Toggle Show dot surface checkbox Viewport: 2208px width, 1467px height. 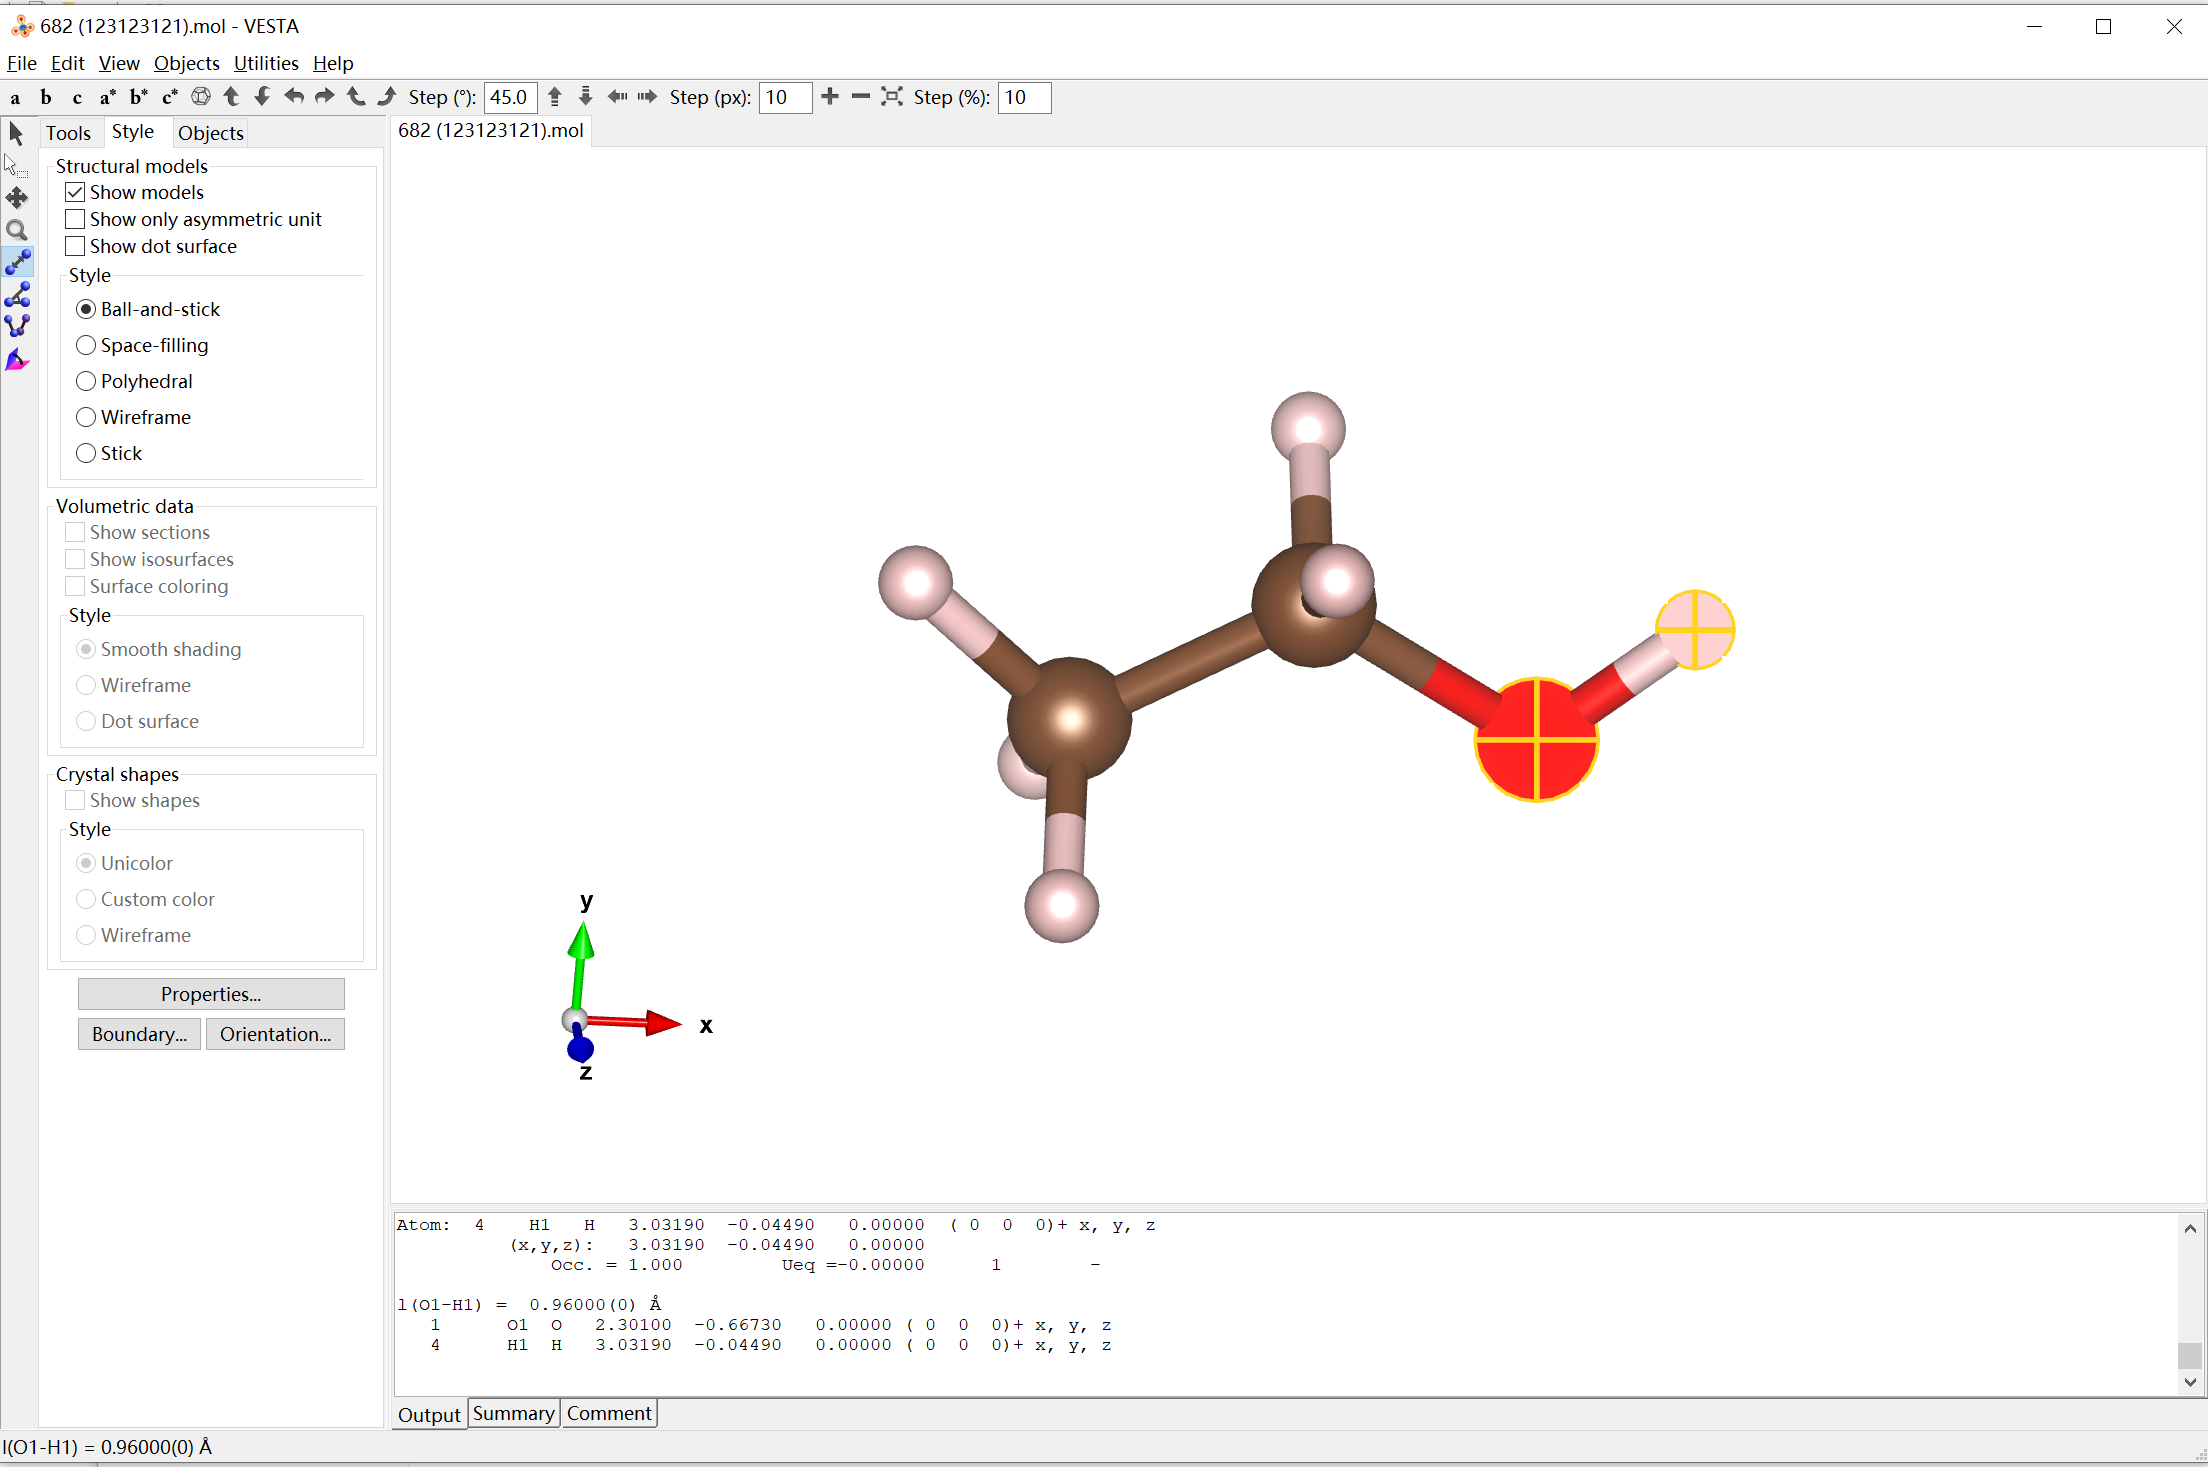click(x=75, y=246)
